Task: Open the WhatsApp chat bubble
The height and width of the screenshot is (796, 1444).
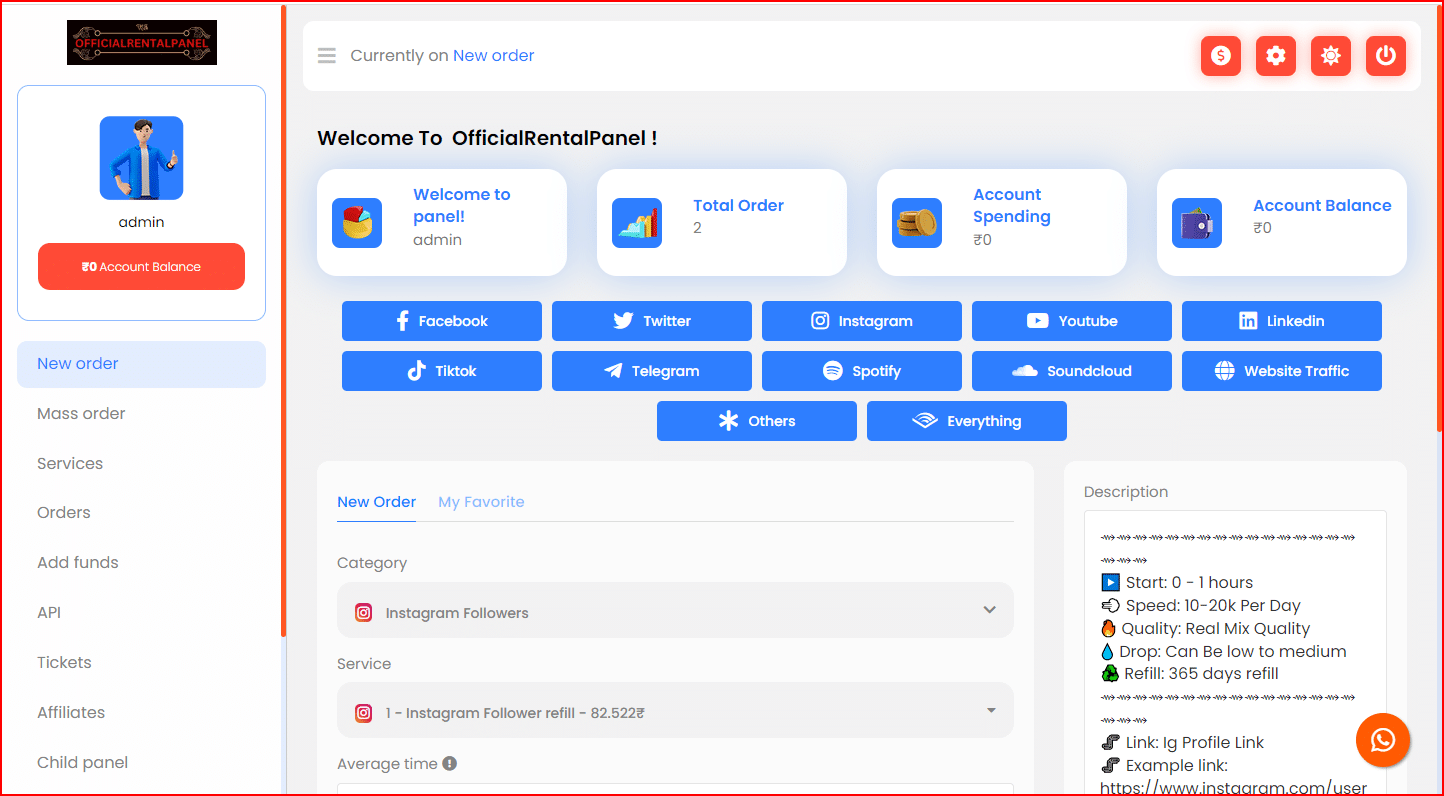Action: 1383,741
